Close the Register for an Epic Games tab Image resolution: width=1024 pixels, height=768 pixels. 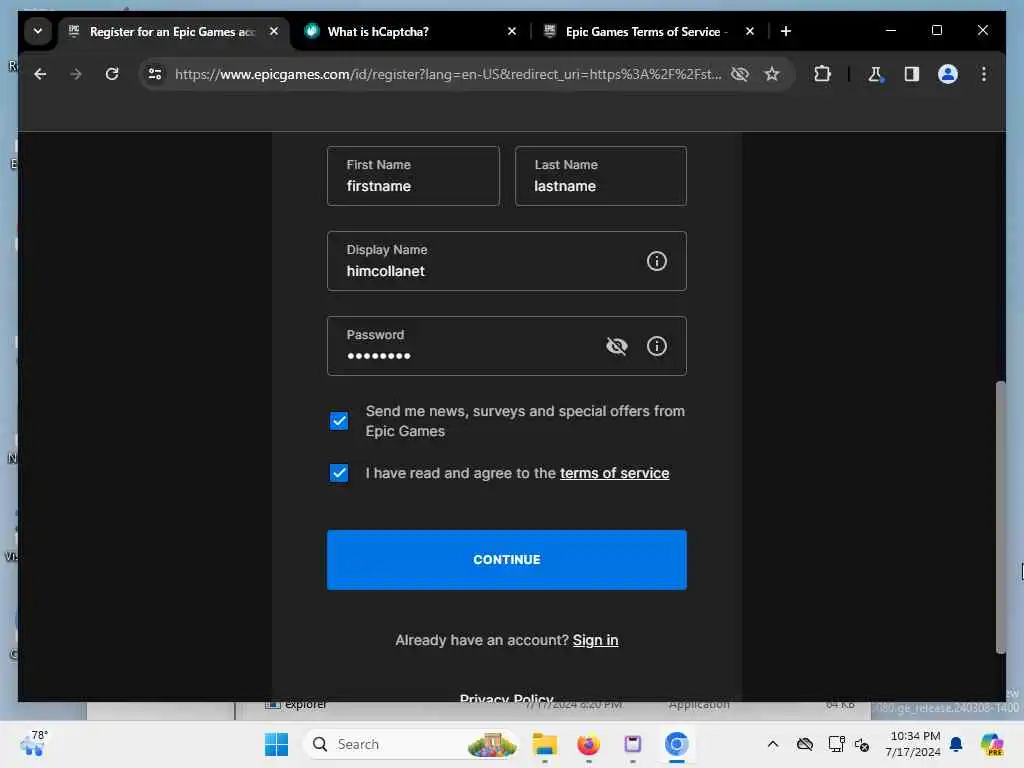click(274, 31)
